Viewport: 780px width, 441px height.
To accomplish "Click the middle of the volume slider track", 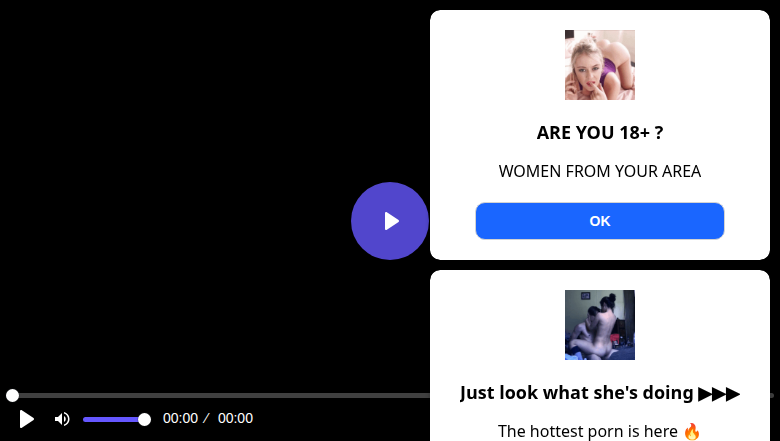I will pos(114,419).
